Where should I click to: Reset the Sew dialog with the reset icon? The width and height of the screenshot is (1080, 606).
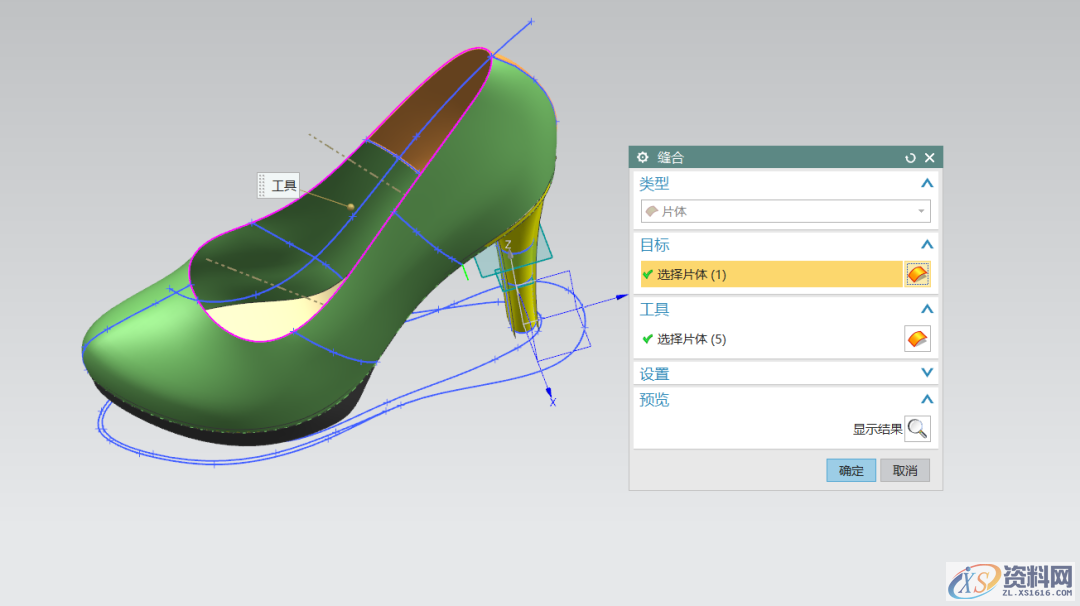point(910,158)
